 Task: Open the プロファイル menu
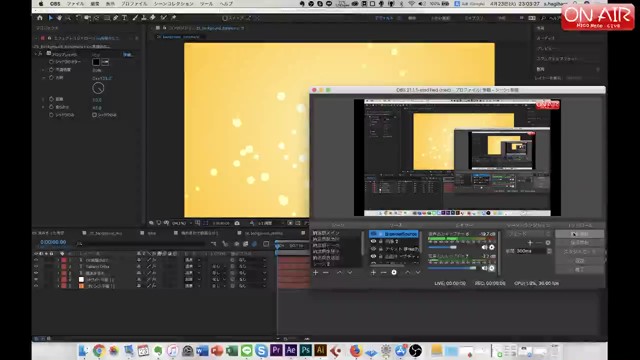pyautogui.click(x=134, y=4)
